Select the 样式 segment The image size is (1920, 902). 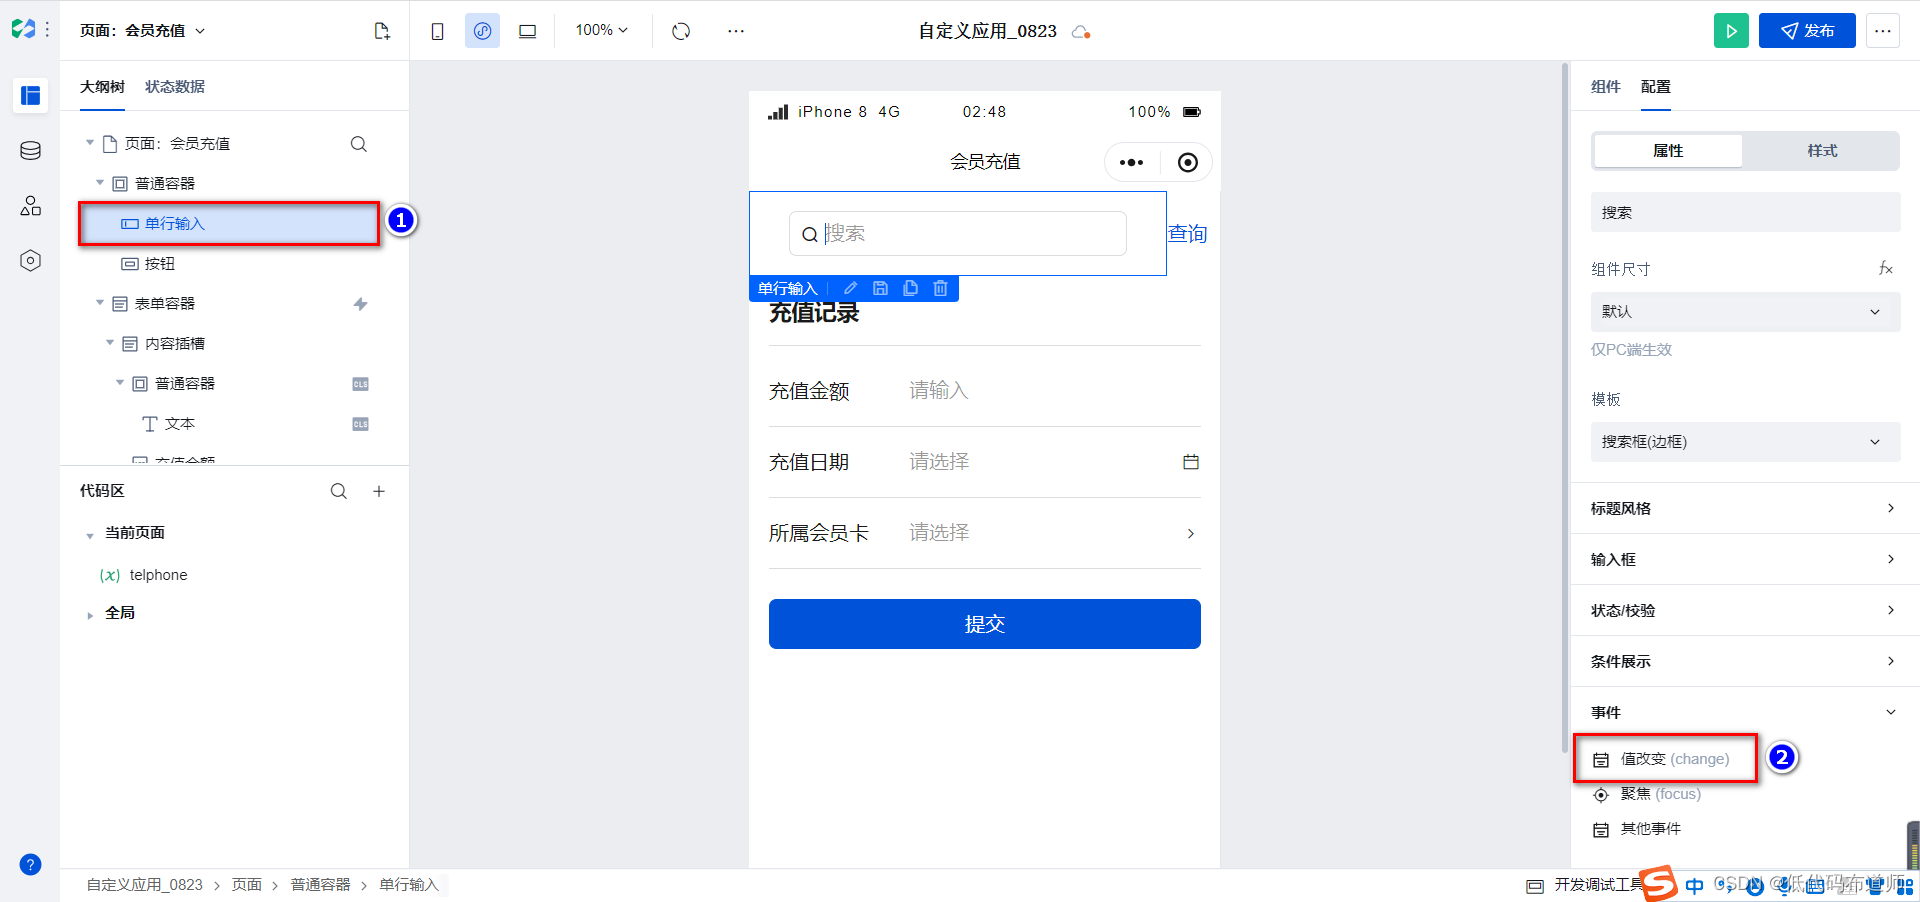[1822, 151]
